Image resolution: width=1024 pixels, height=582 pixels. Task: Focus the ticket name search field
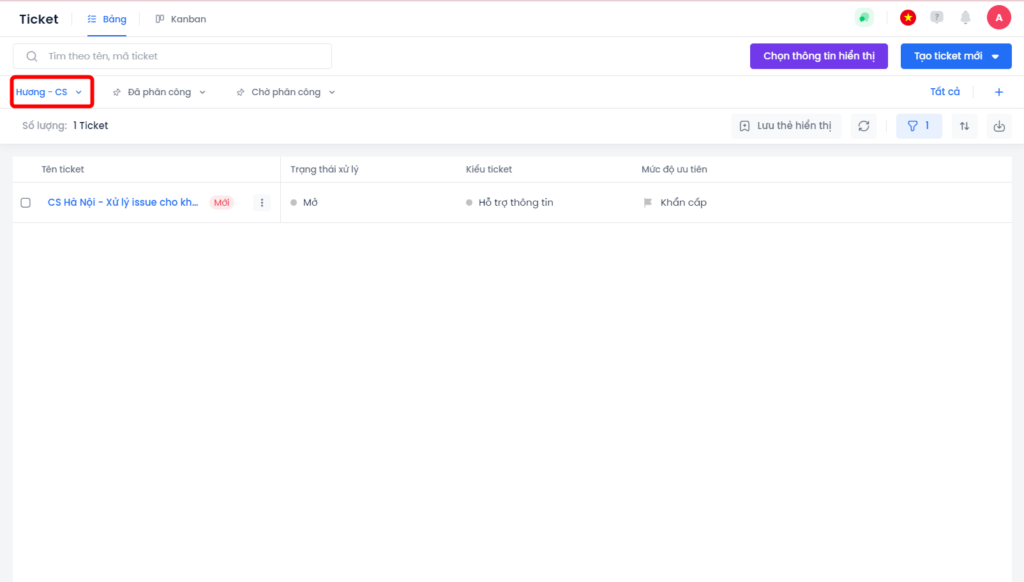click(x=172, y=56)
